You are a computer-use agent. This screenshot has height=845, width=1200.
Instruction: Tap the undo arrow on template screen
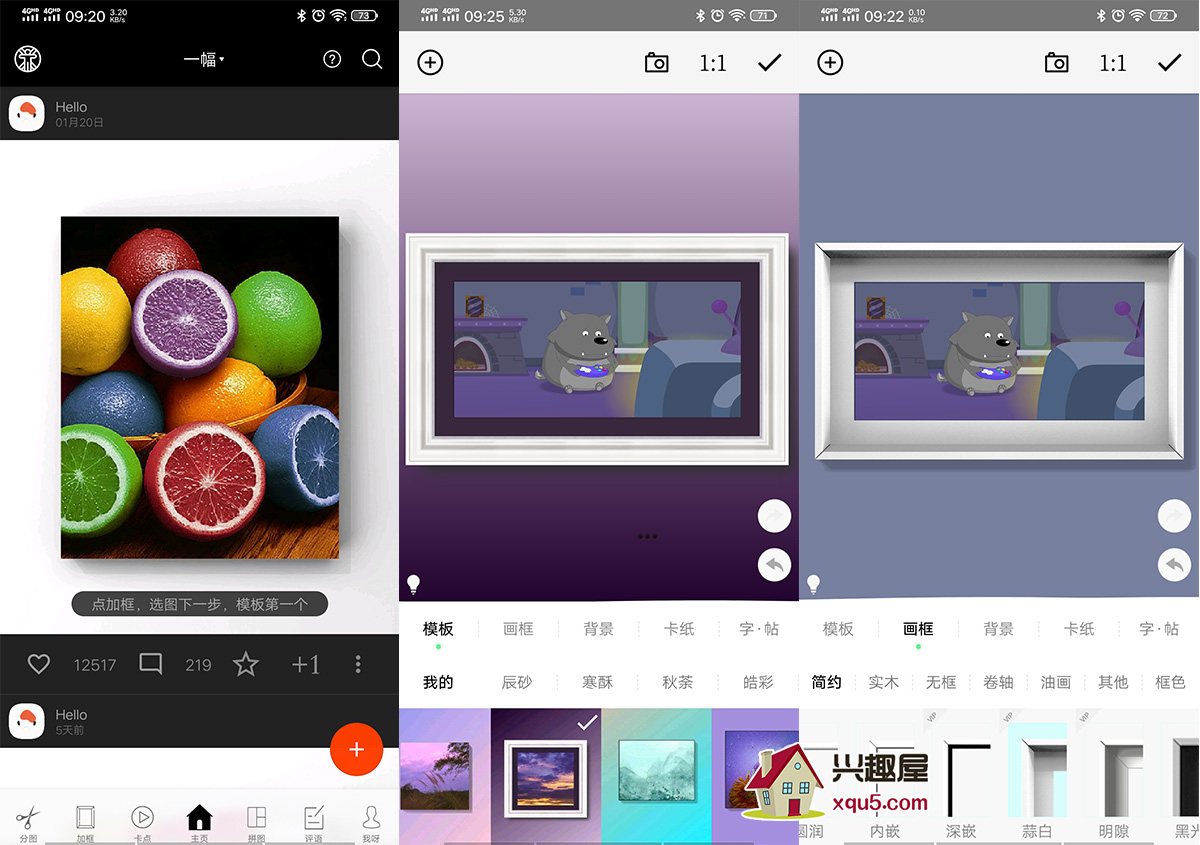tap(775, 565)
